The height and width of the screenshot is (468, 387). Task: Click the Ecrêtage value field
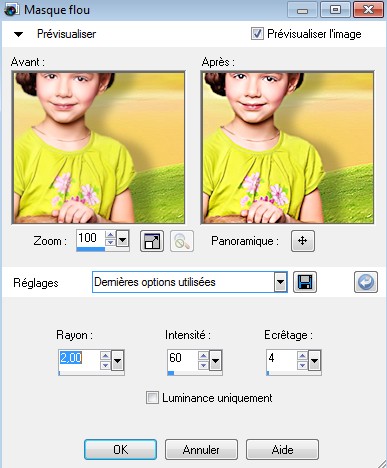[x=282, y=360]
